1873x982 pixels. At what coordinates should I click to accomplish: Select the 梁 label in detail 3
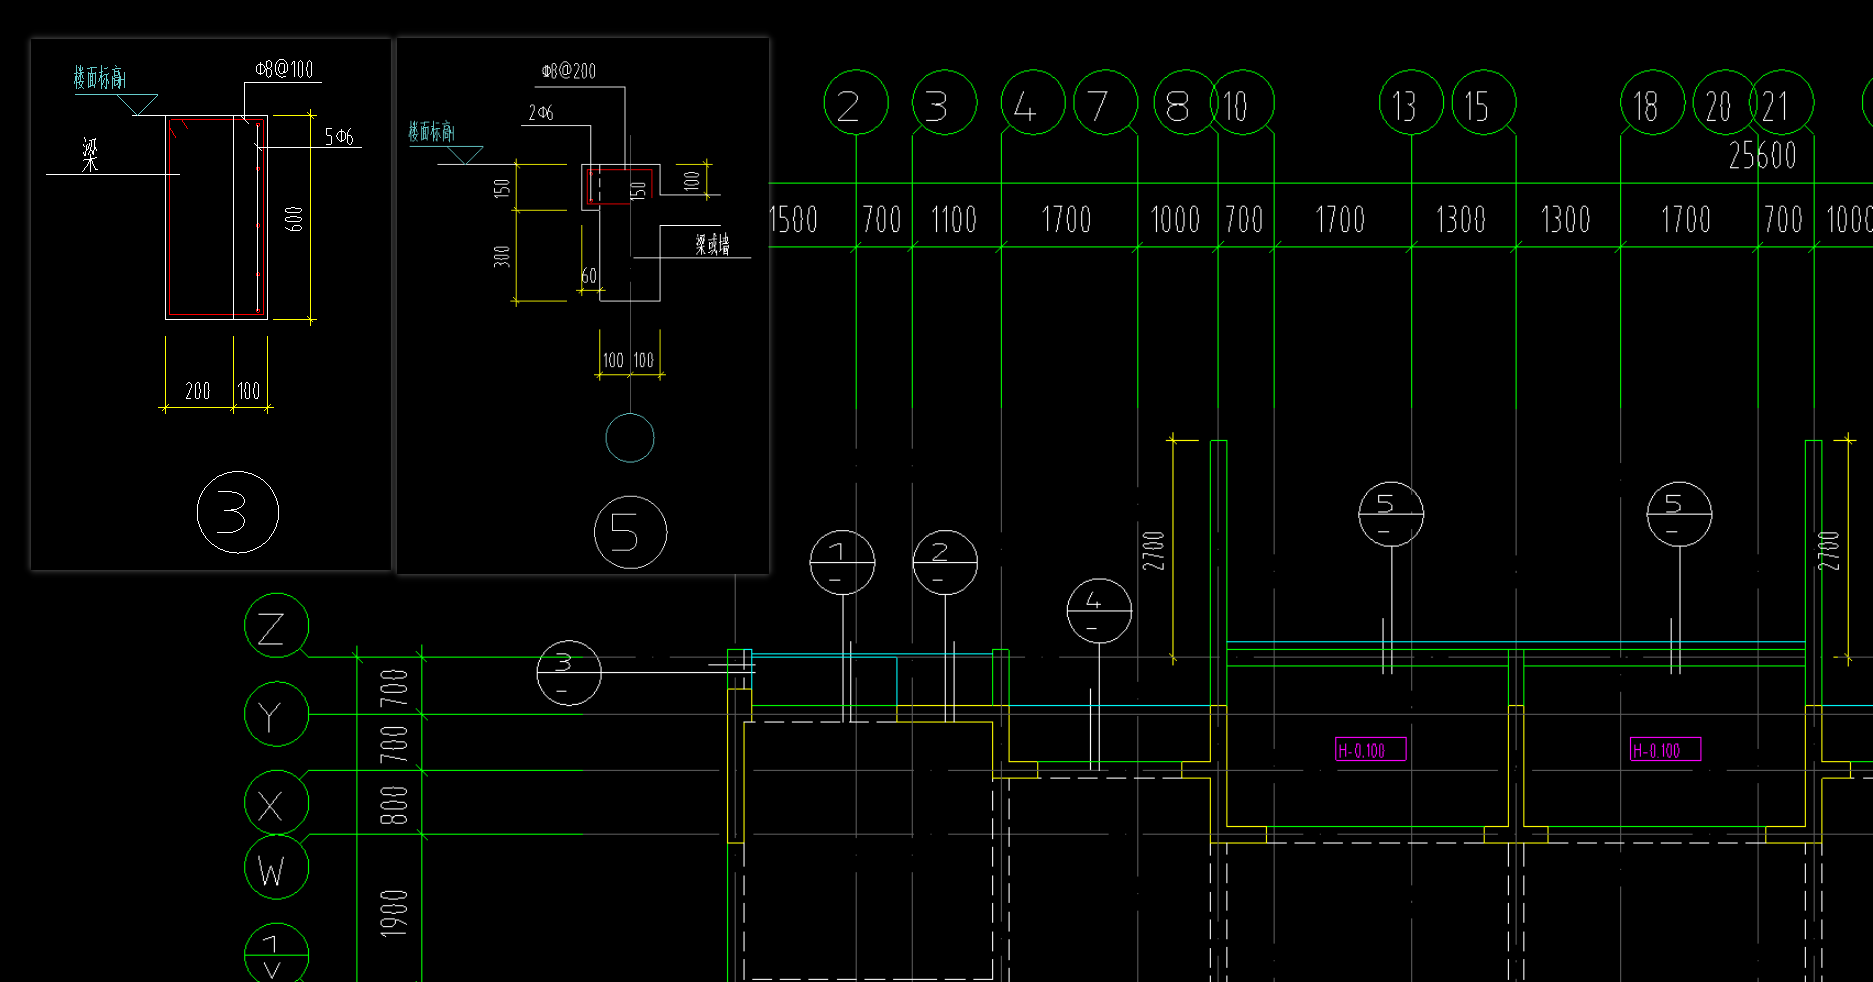90,155
